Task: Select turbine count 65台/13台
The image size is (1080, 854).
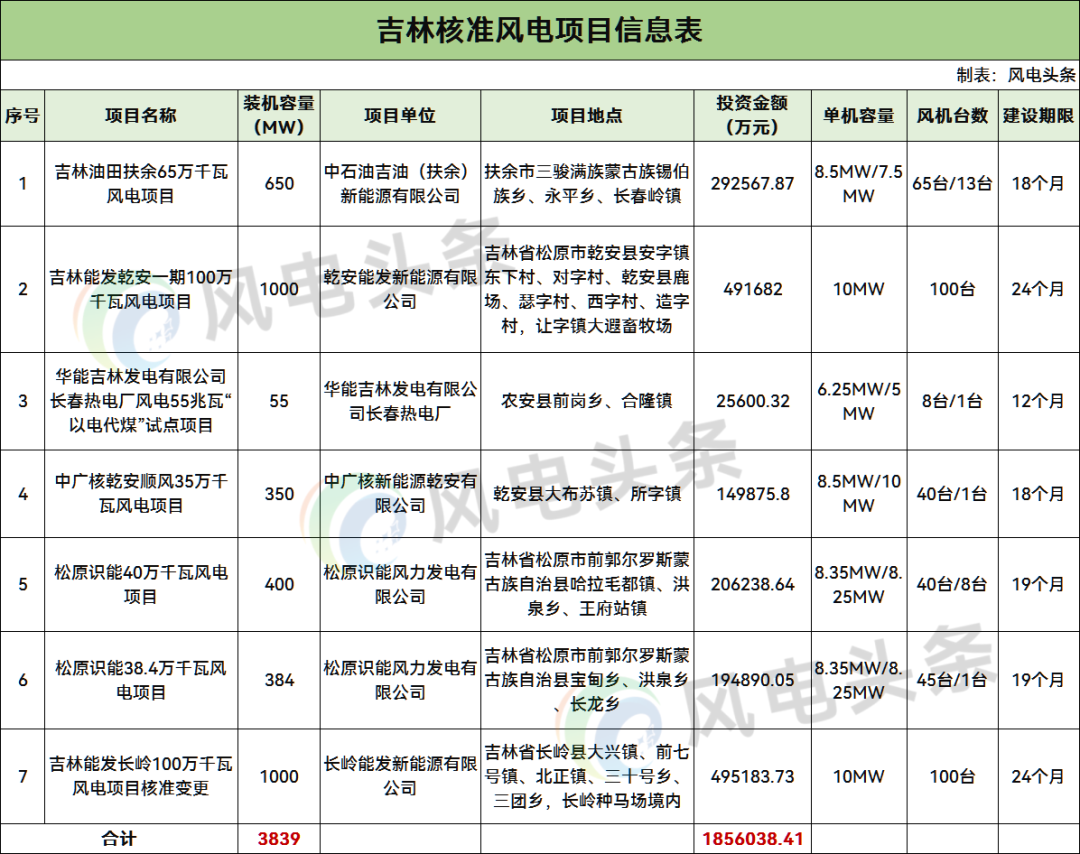Action: (953, 184)
